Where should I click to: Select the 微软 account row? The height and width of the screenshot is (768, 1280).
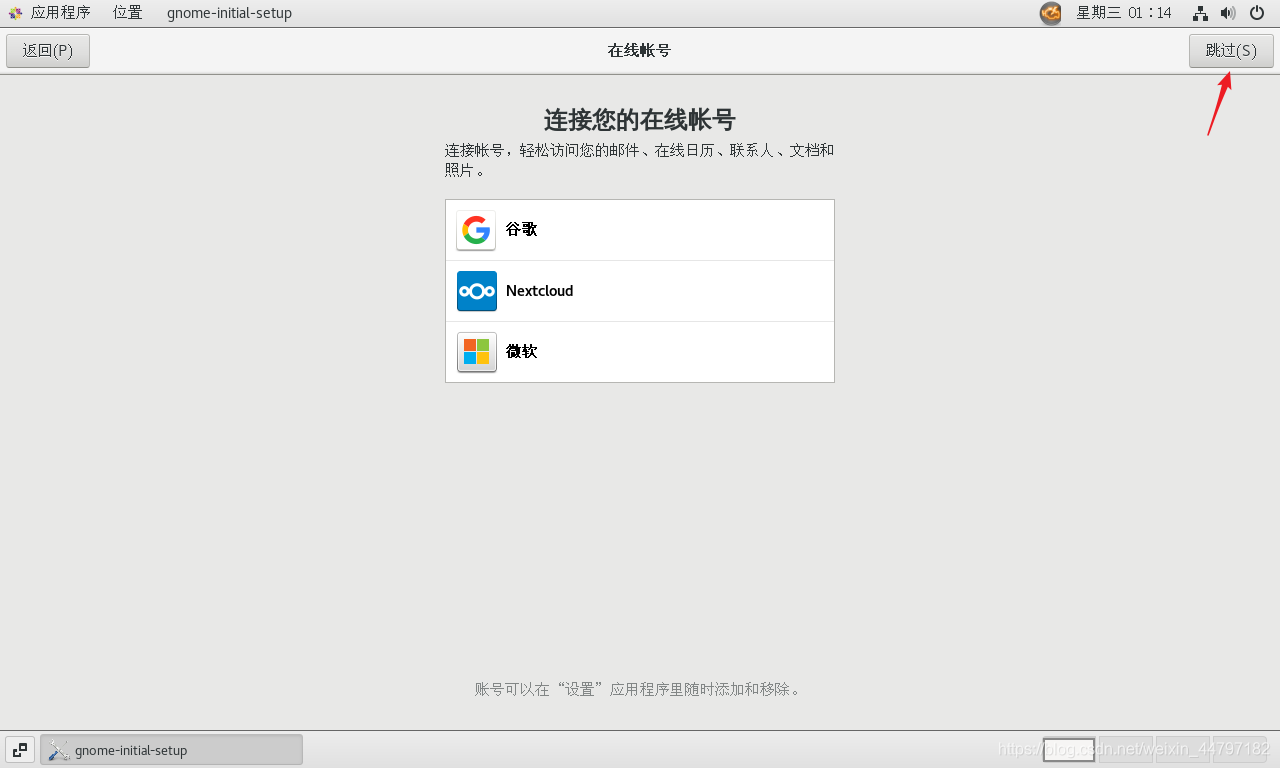click(x=640, y=352)
